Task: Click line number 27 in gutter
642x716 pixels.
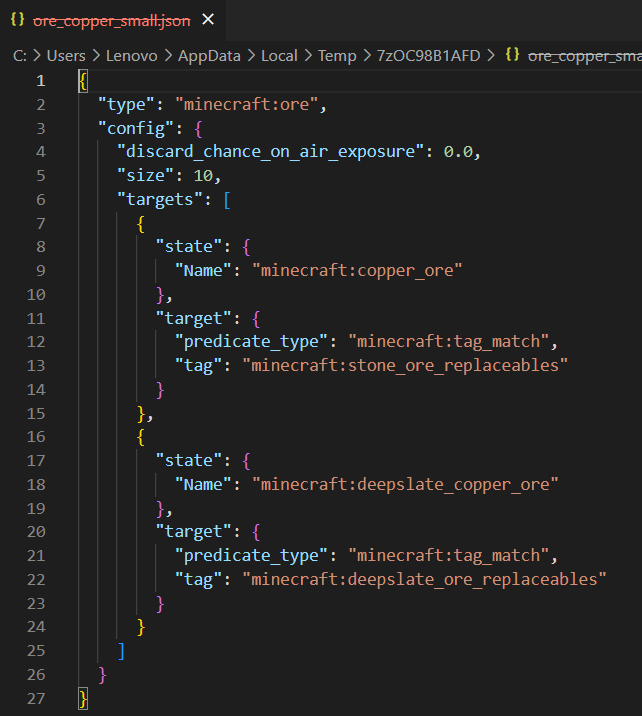Action: [36, 698]
